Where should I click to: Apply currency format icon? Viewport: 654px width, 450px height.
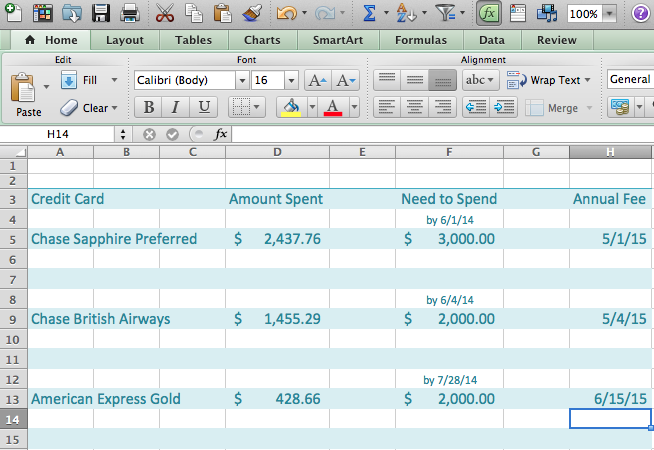point(620,108)
